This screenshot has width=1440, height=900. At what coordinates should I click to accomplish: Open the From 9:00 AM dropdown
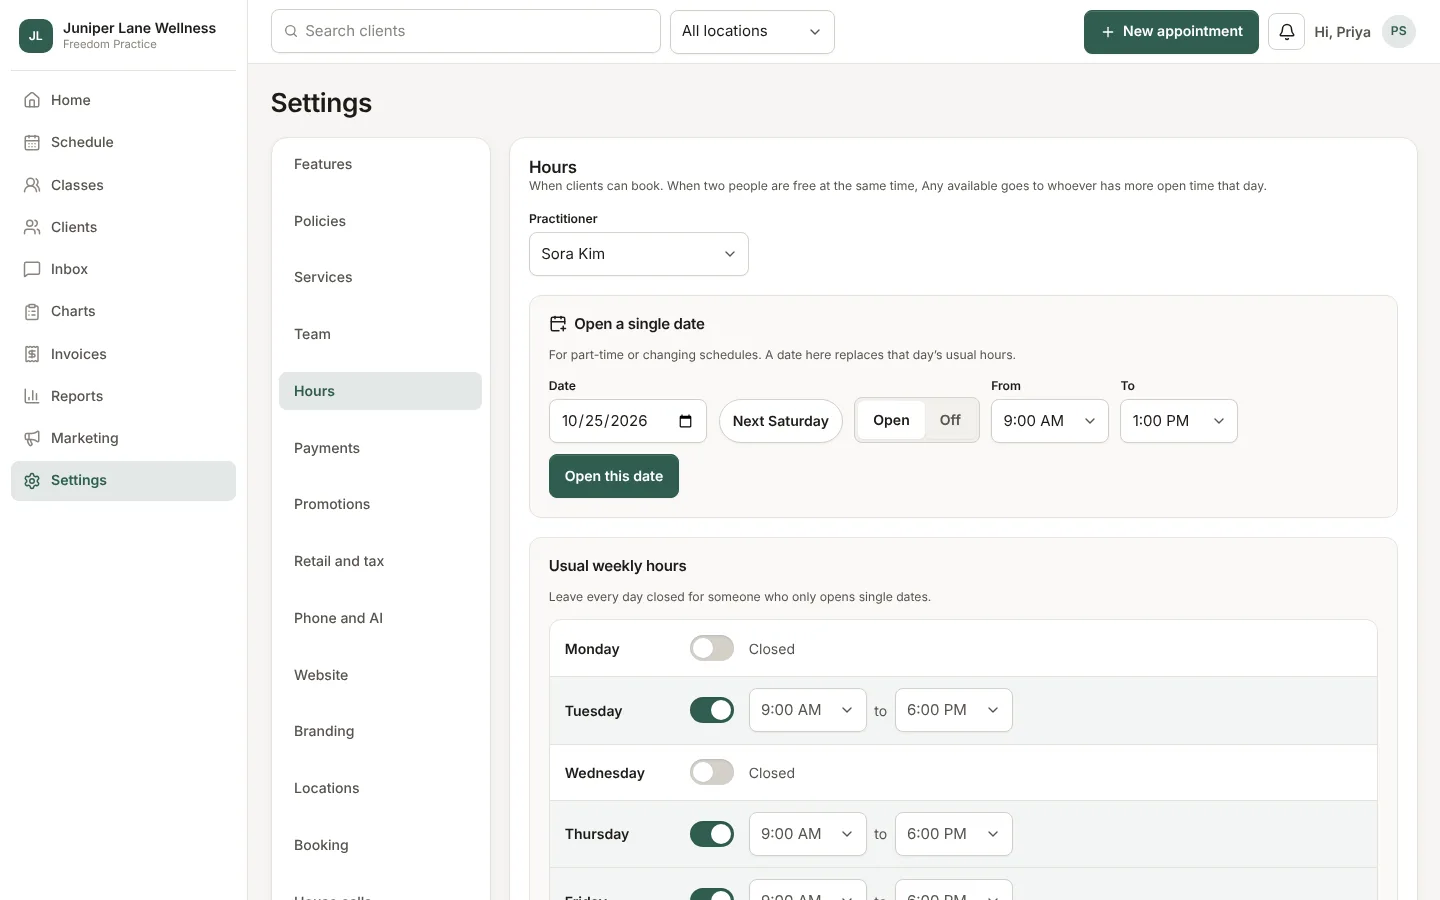click(x=1050, y=421)
